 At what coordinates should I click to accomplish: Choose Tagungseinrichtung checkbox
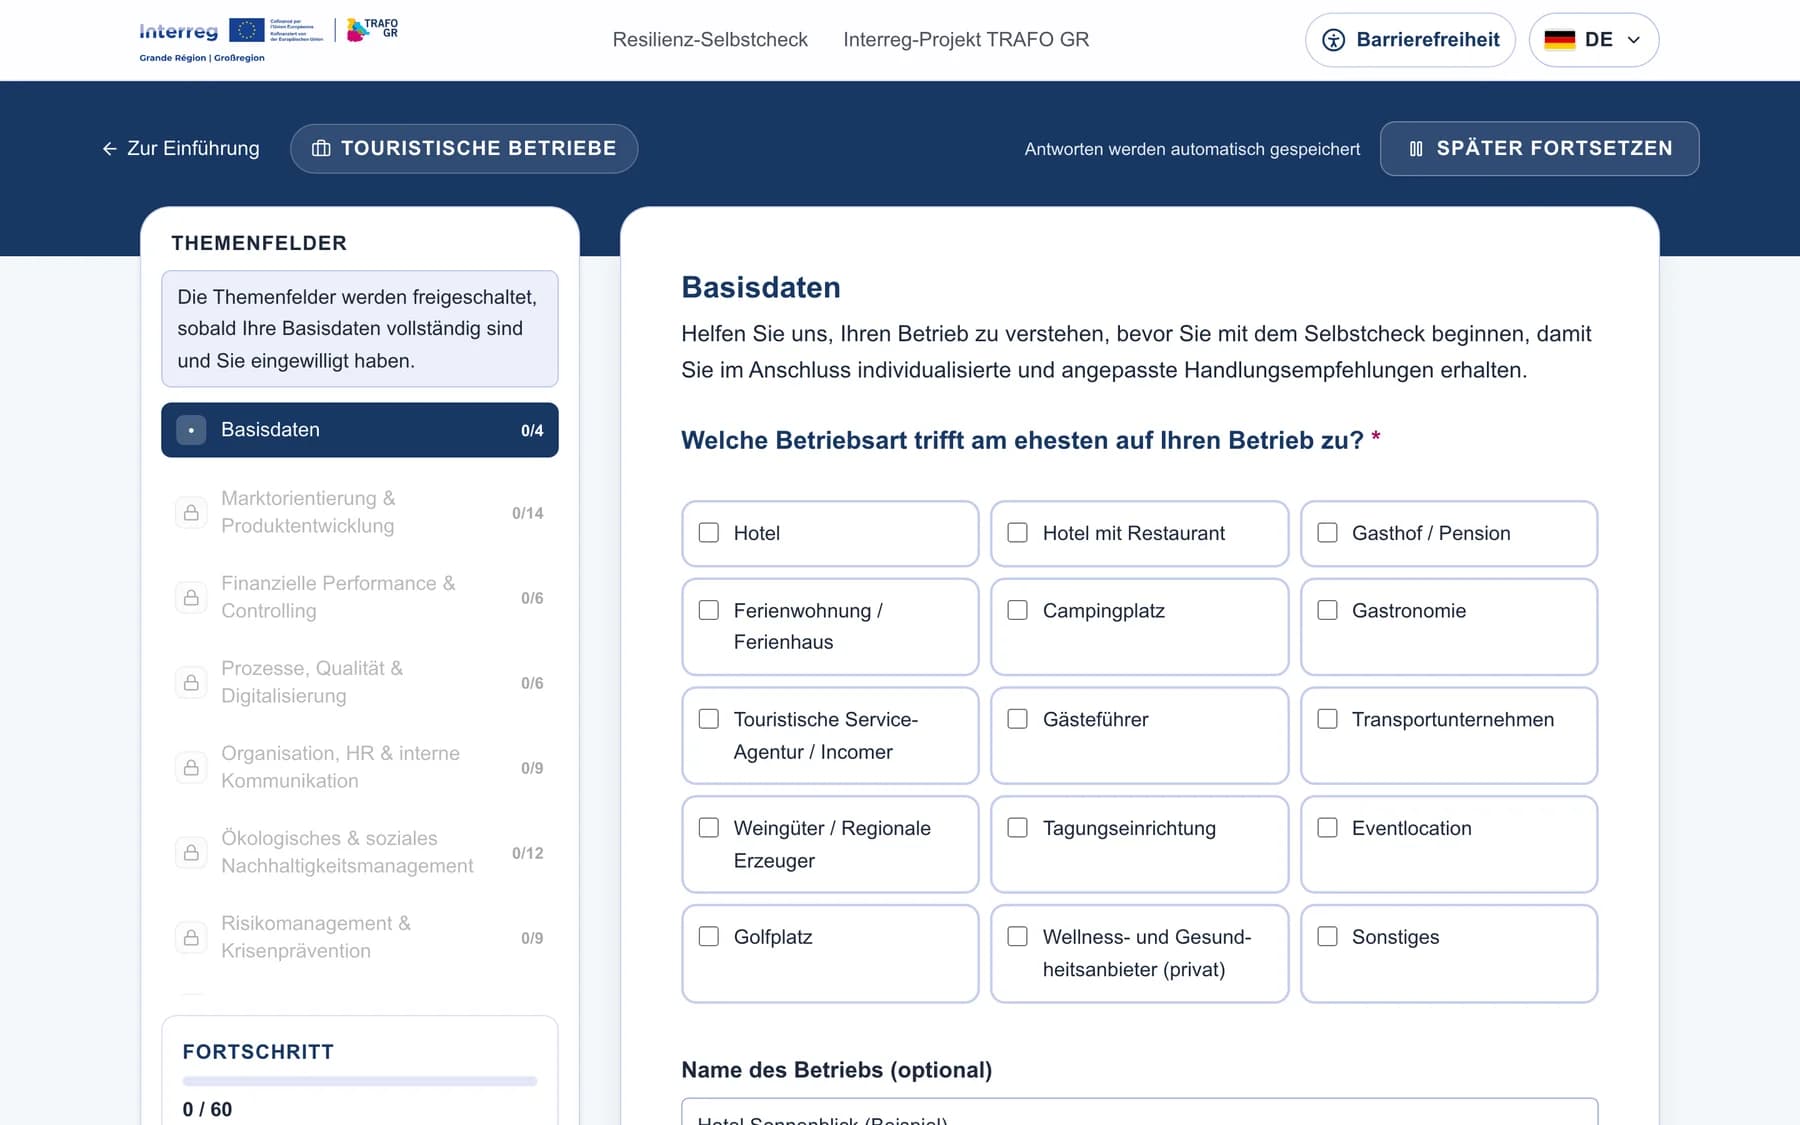click(x=1018, y=828)
